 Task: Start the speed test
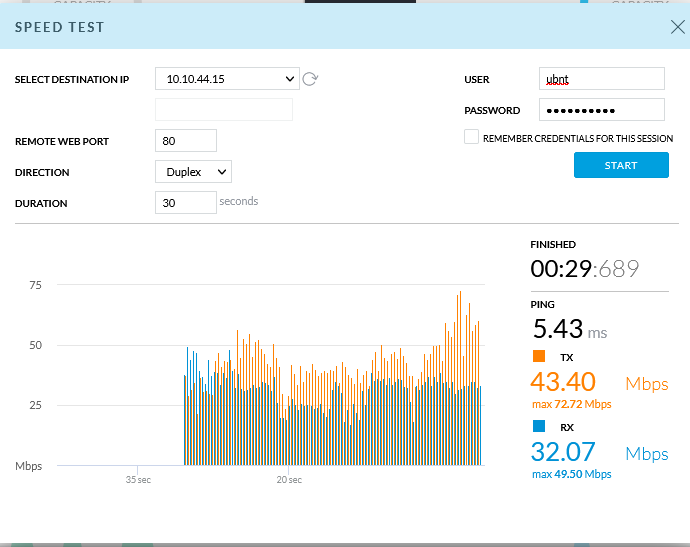click(x=621, y=165)
